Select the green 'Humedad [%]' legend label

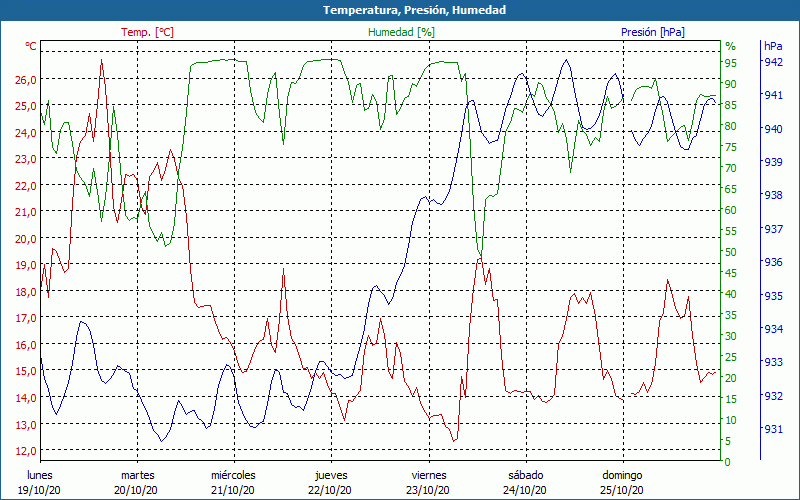point(402,32)
